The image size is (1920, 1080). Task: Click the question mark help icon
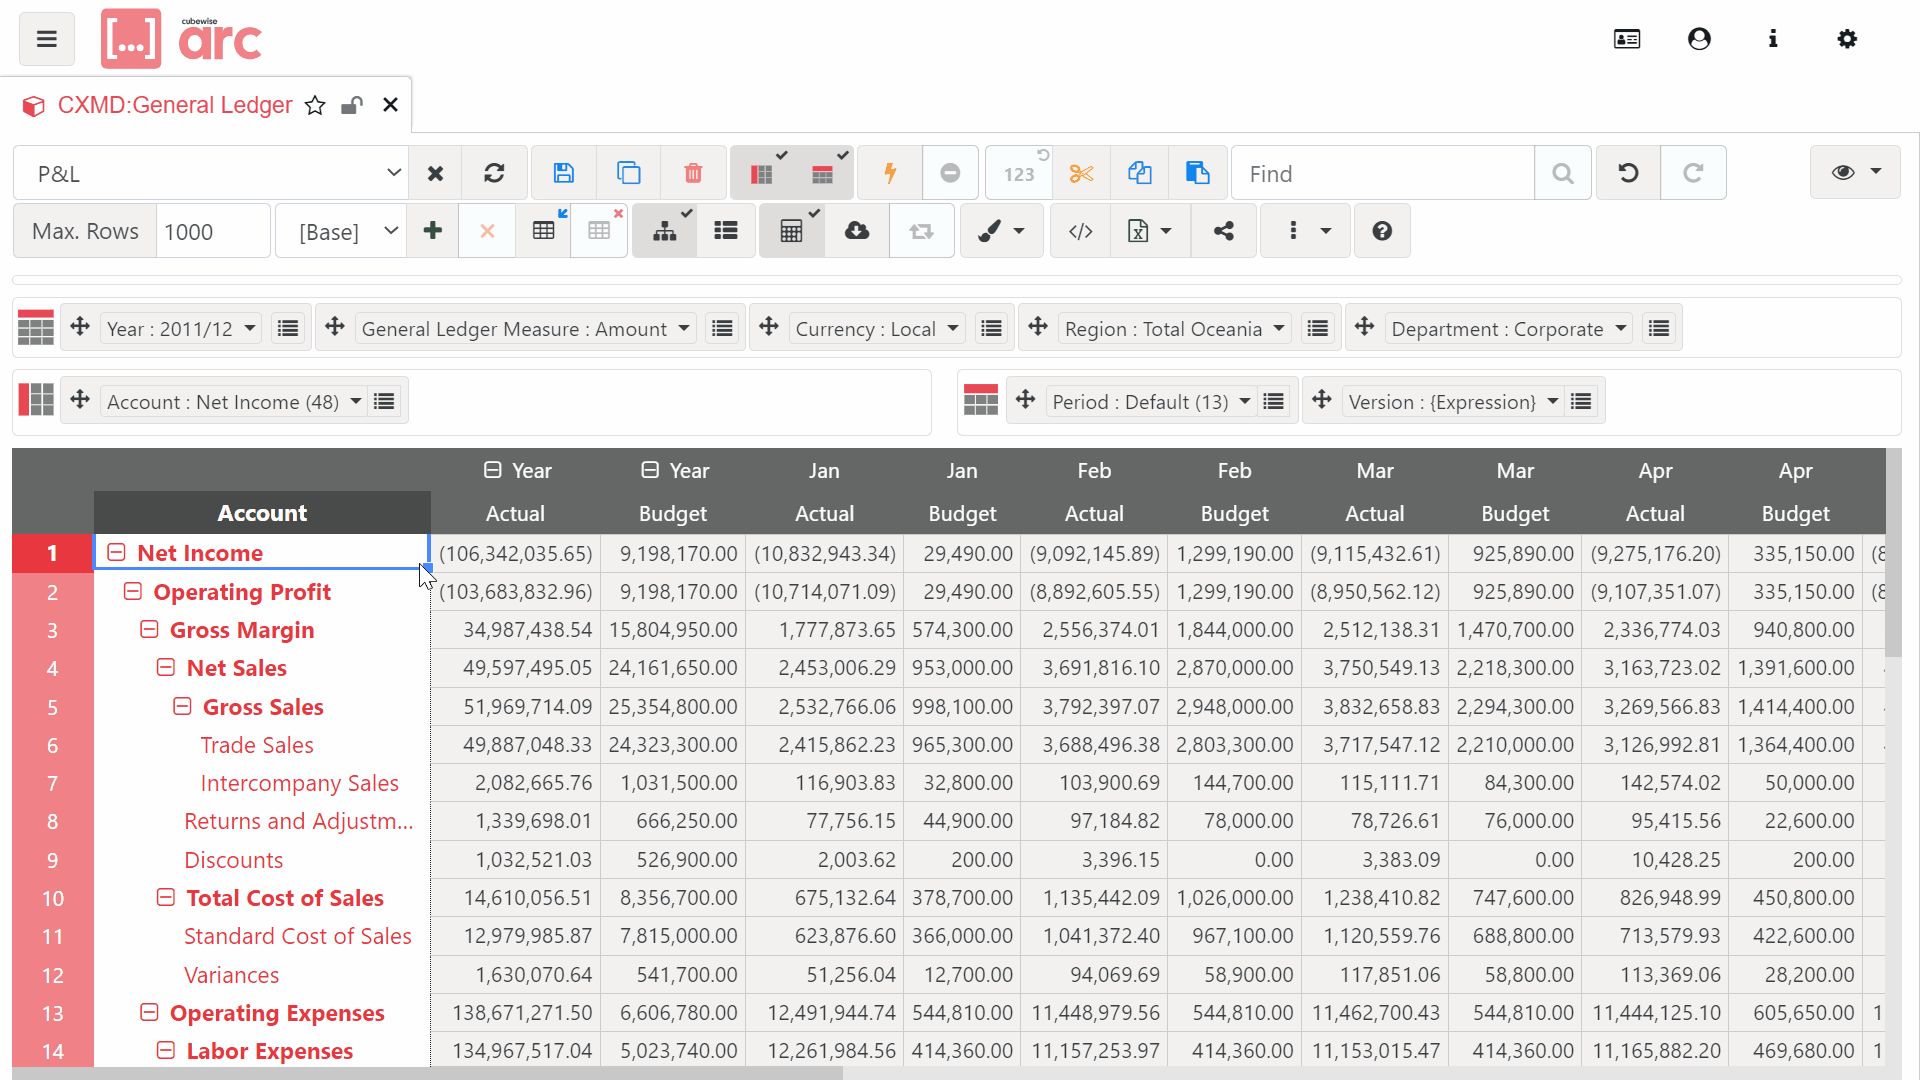1382,231
